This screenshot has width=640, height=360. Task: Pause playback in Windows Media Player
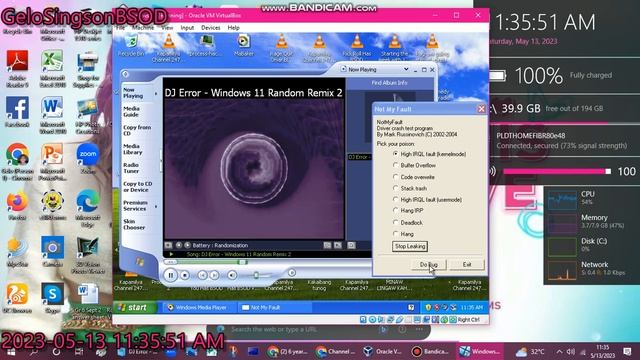[171, 275]
